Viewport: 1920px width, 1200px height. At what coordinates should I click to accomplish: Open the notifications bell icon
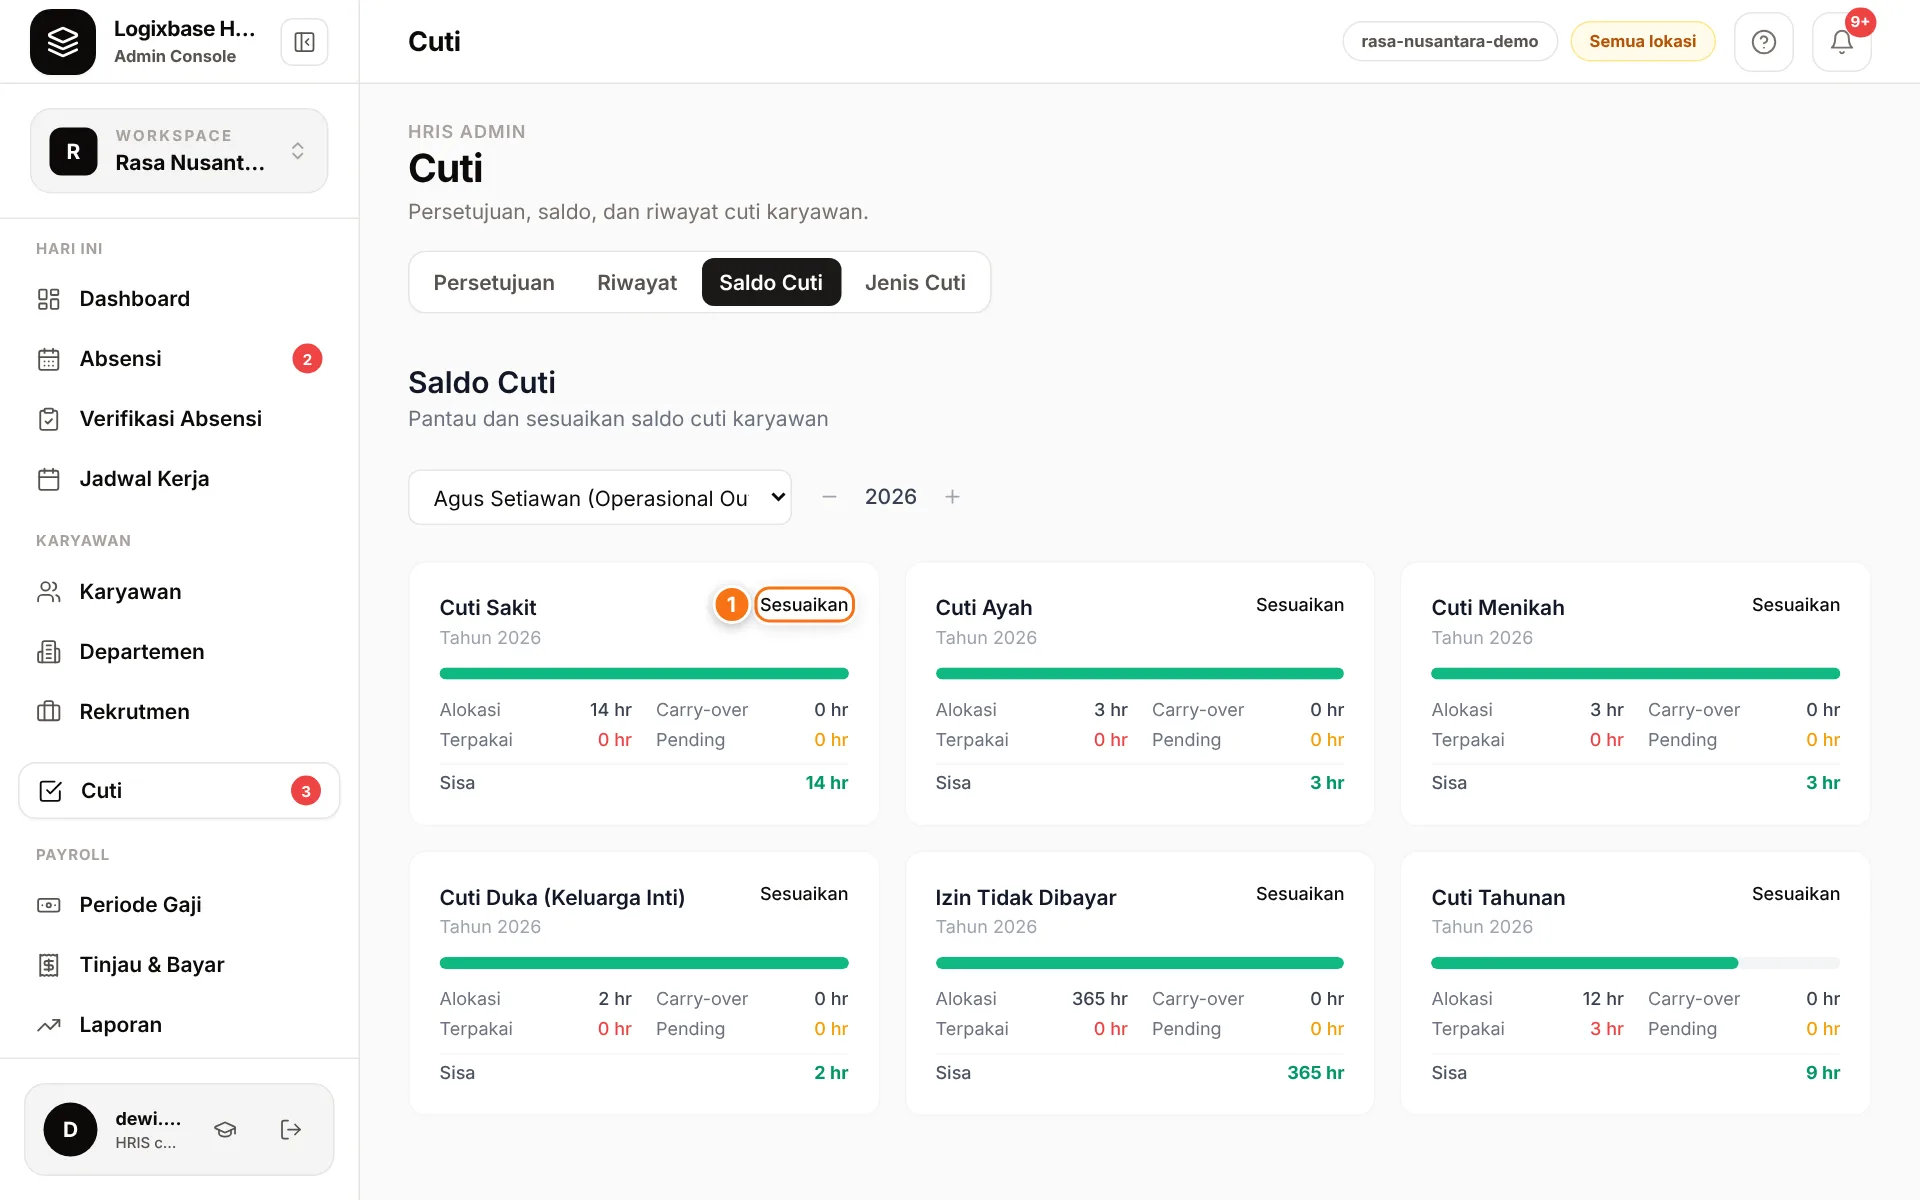click(x=1841, y=42)
